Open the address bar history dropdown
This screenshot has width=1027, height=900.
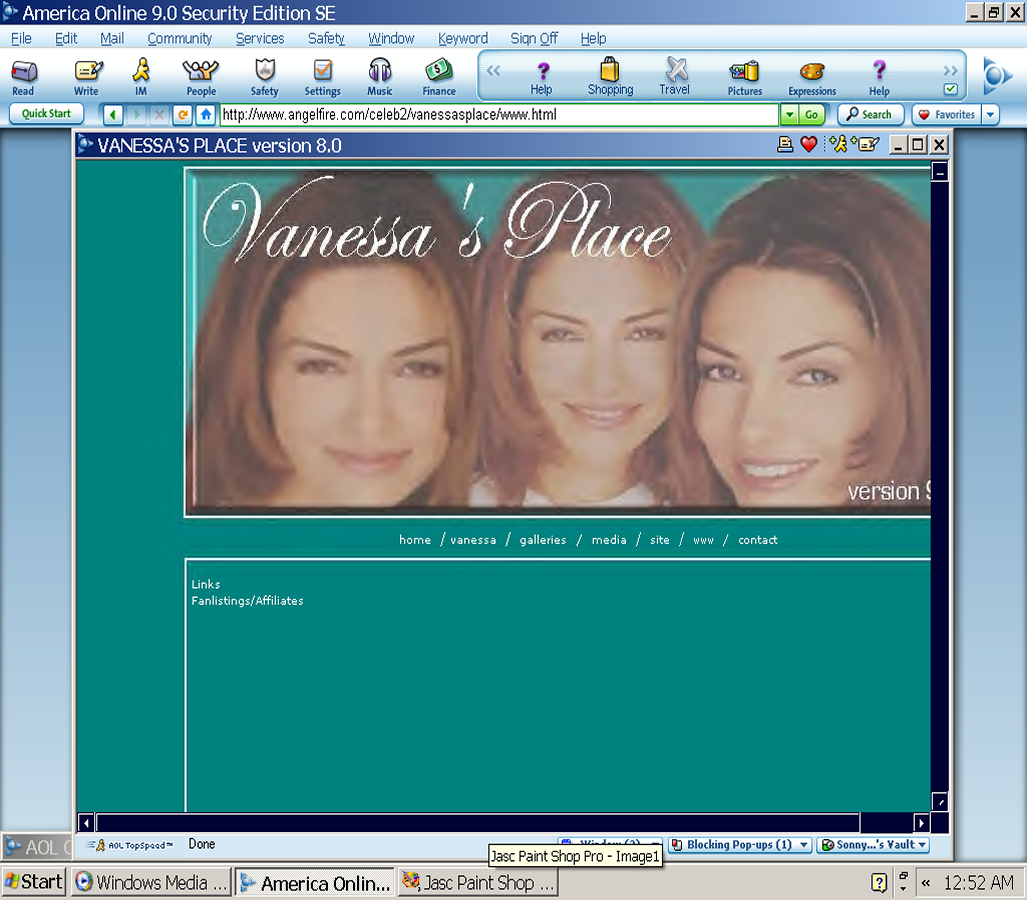click(789, 115)
